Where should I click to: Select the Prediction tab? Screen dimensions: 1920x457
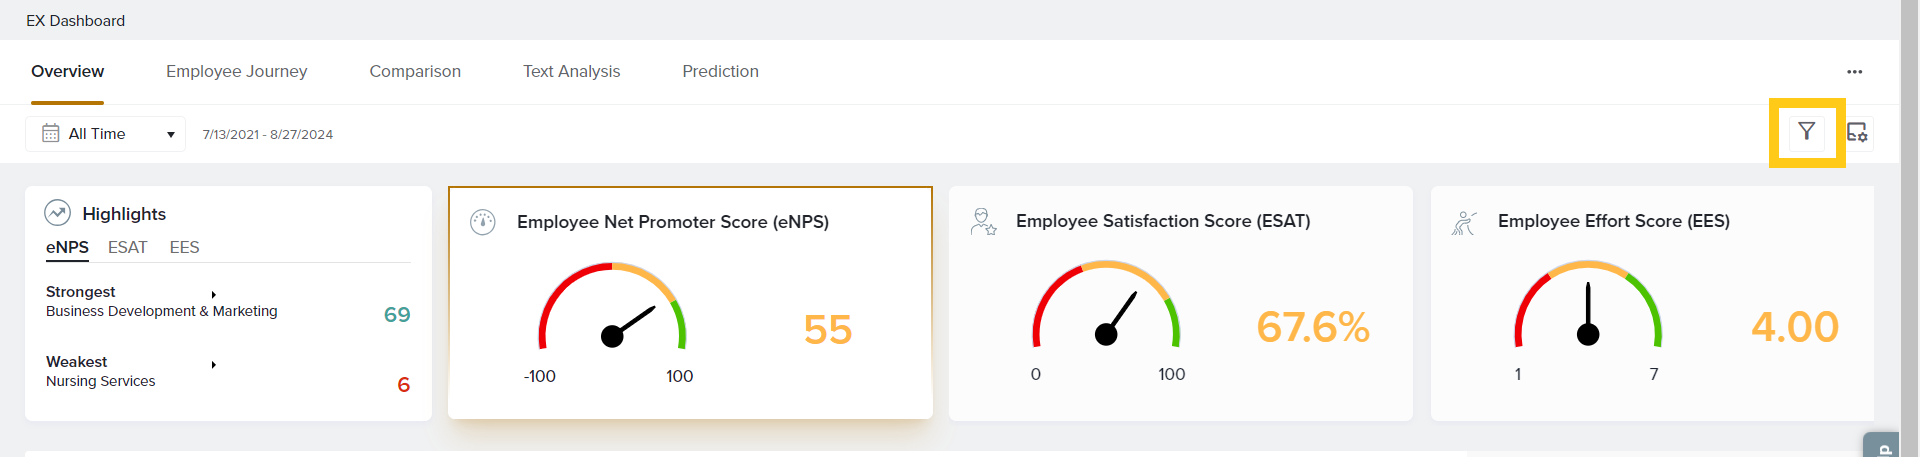coord(720,72)
